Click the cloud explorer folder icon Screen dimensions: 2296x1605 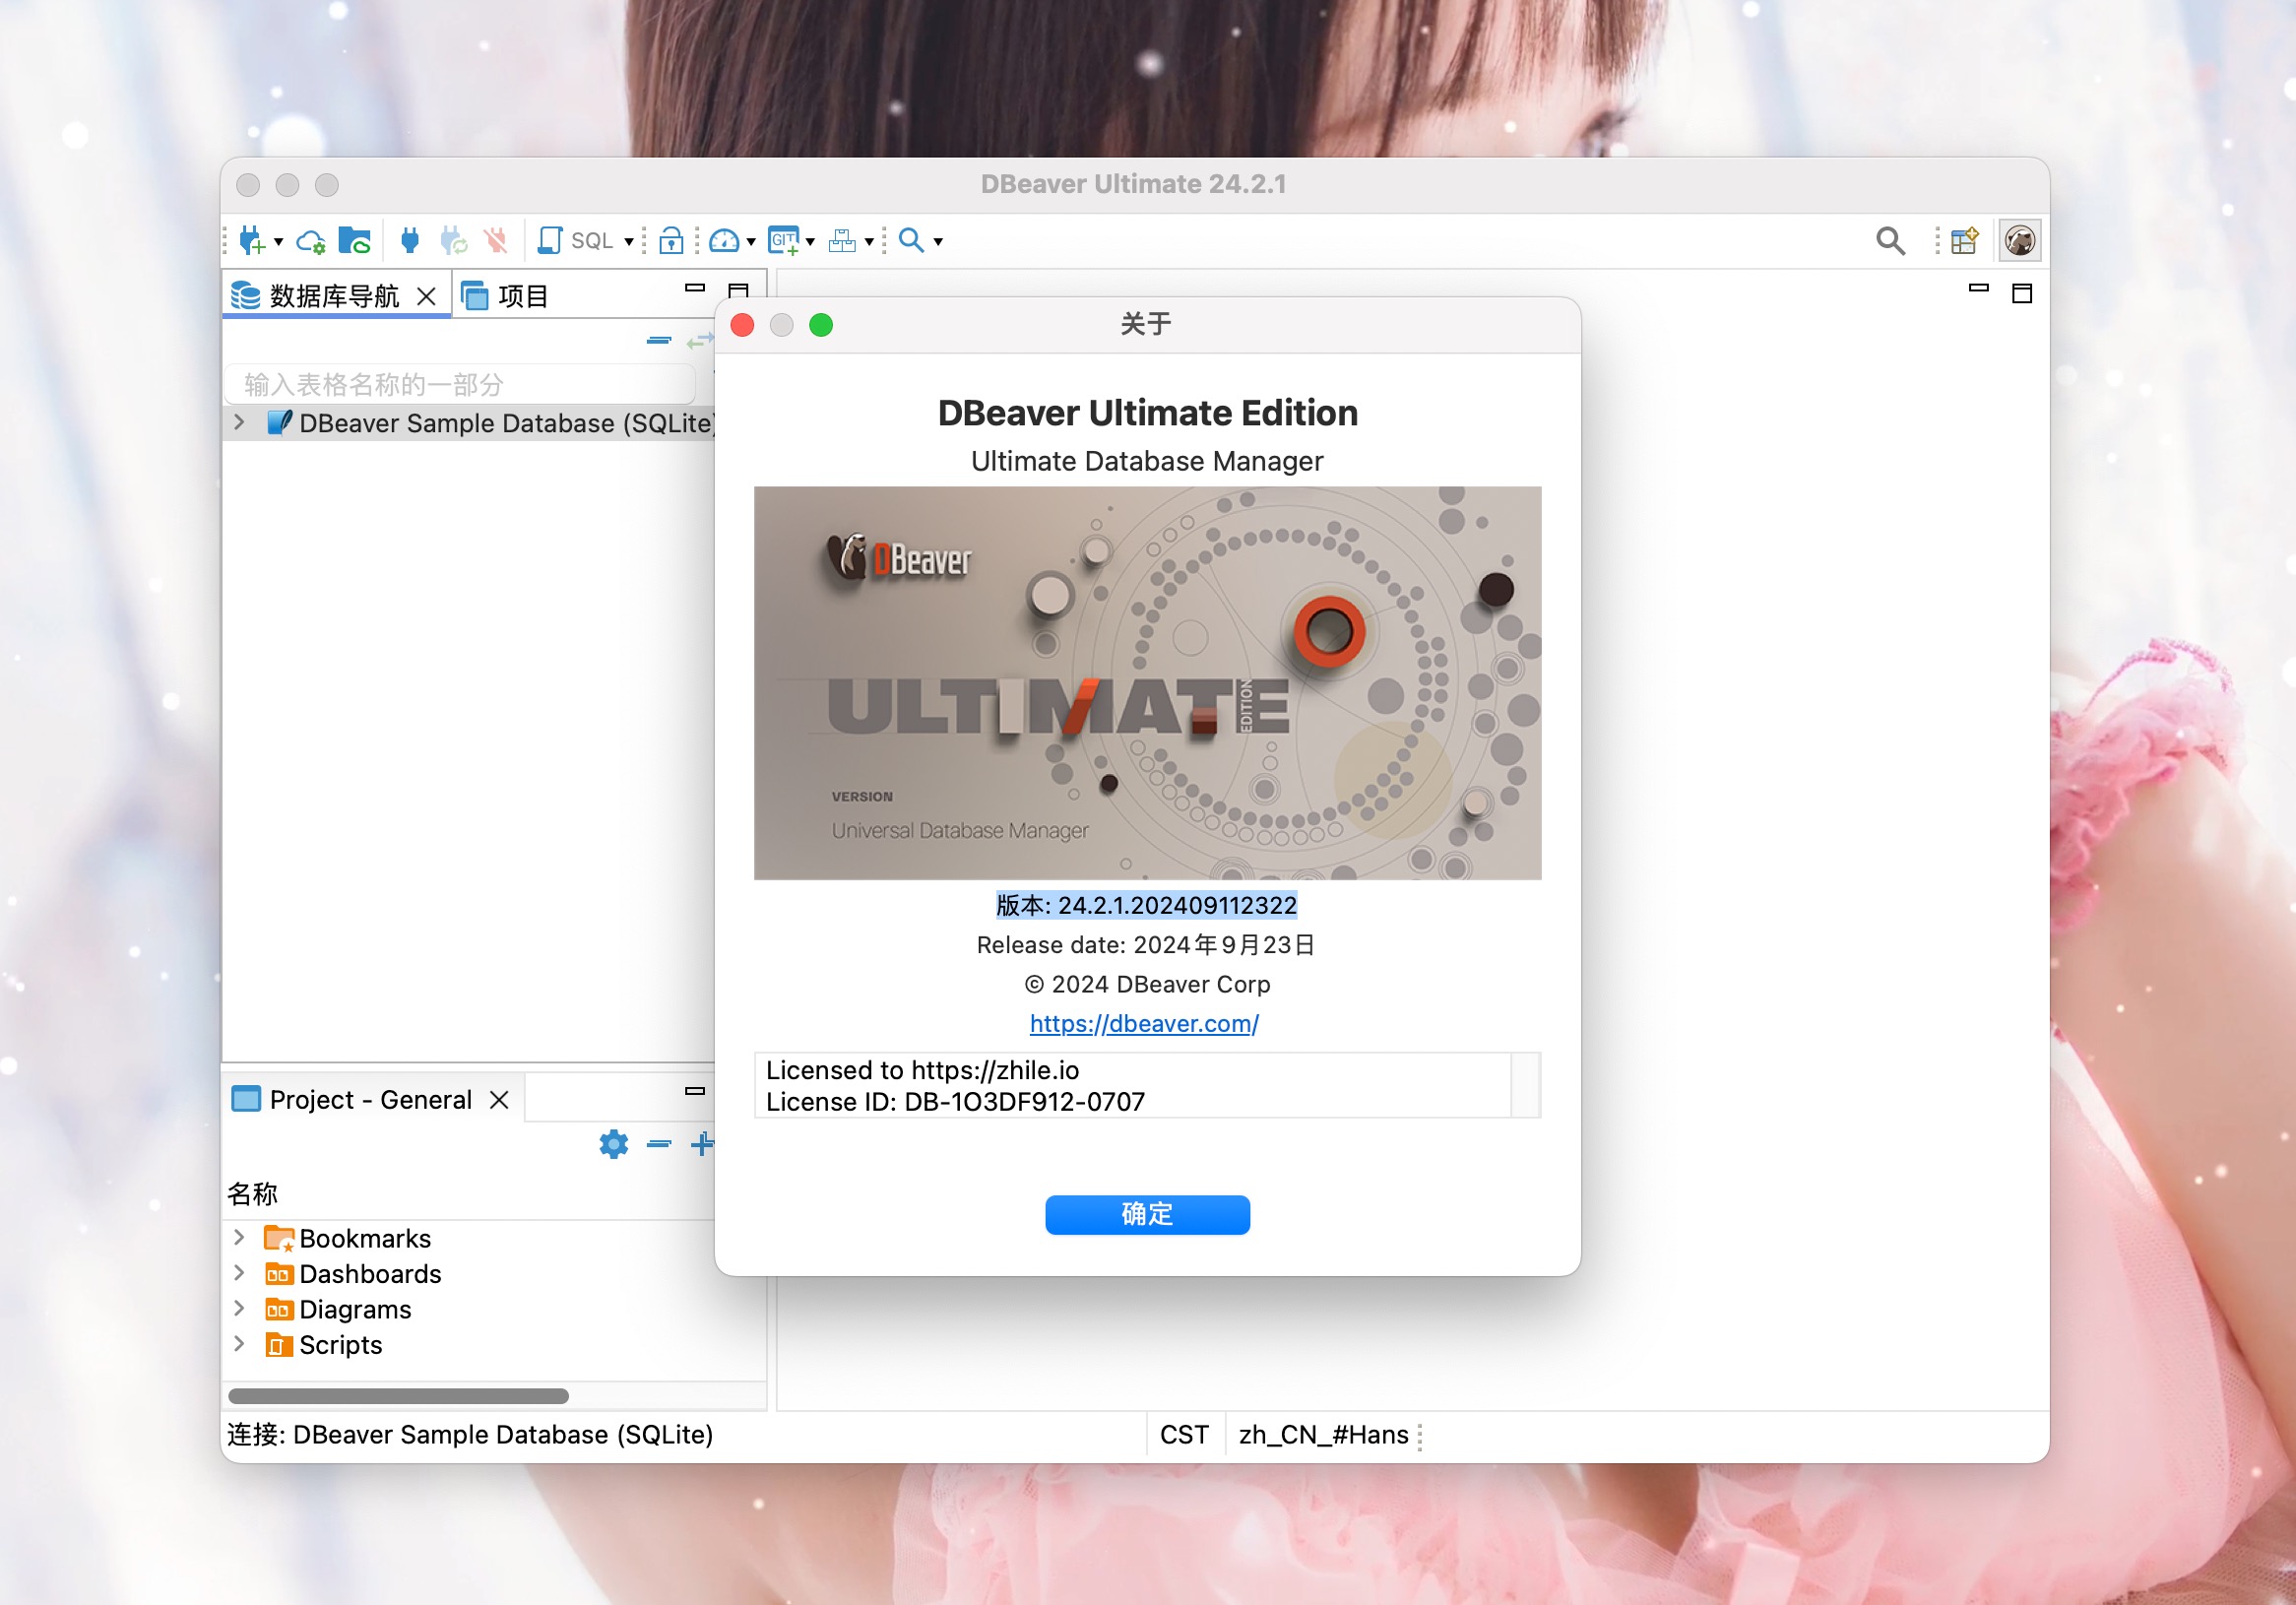pyautogui.click(x=354, y=240)
